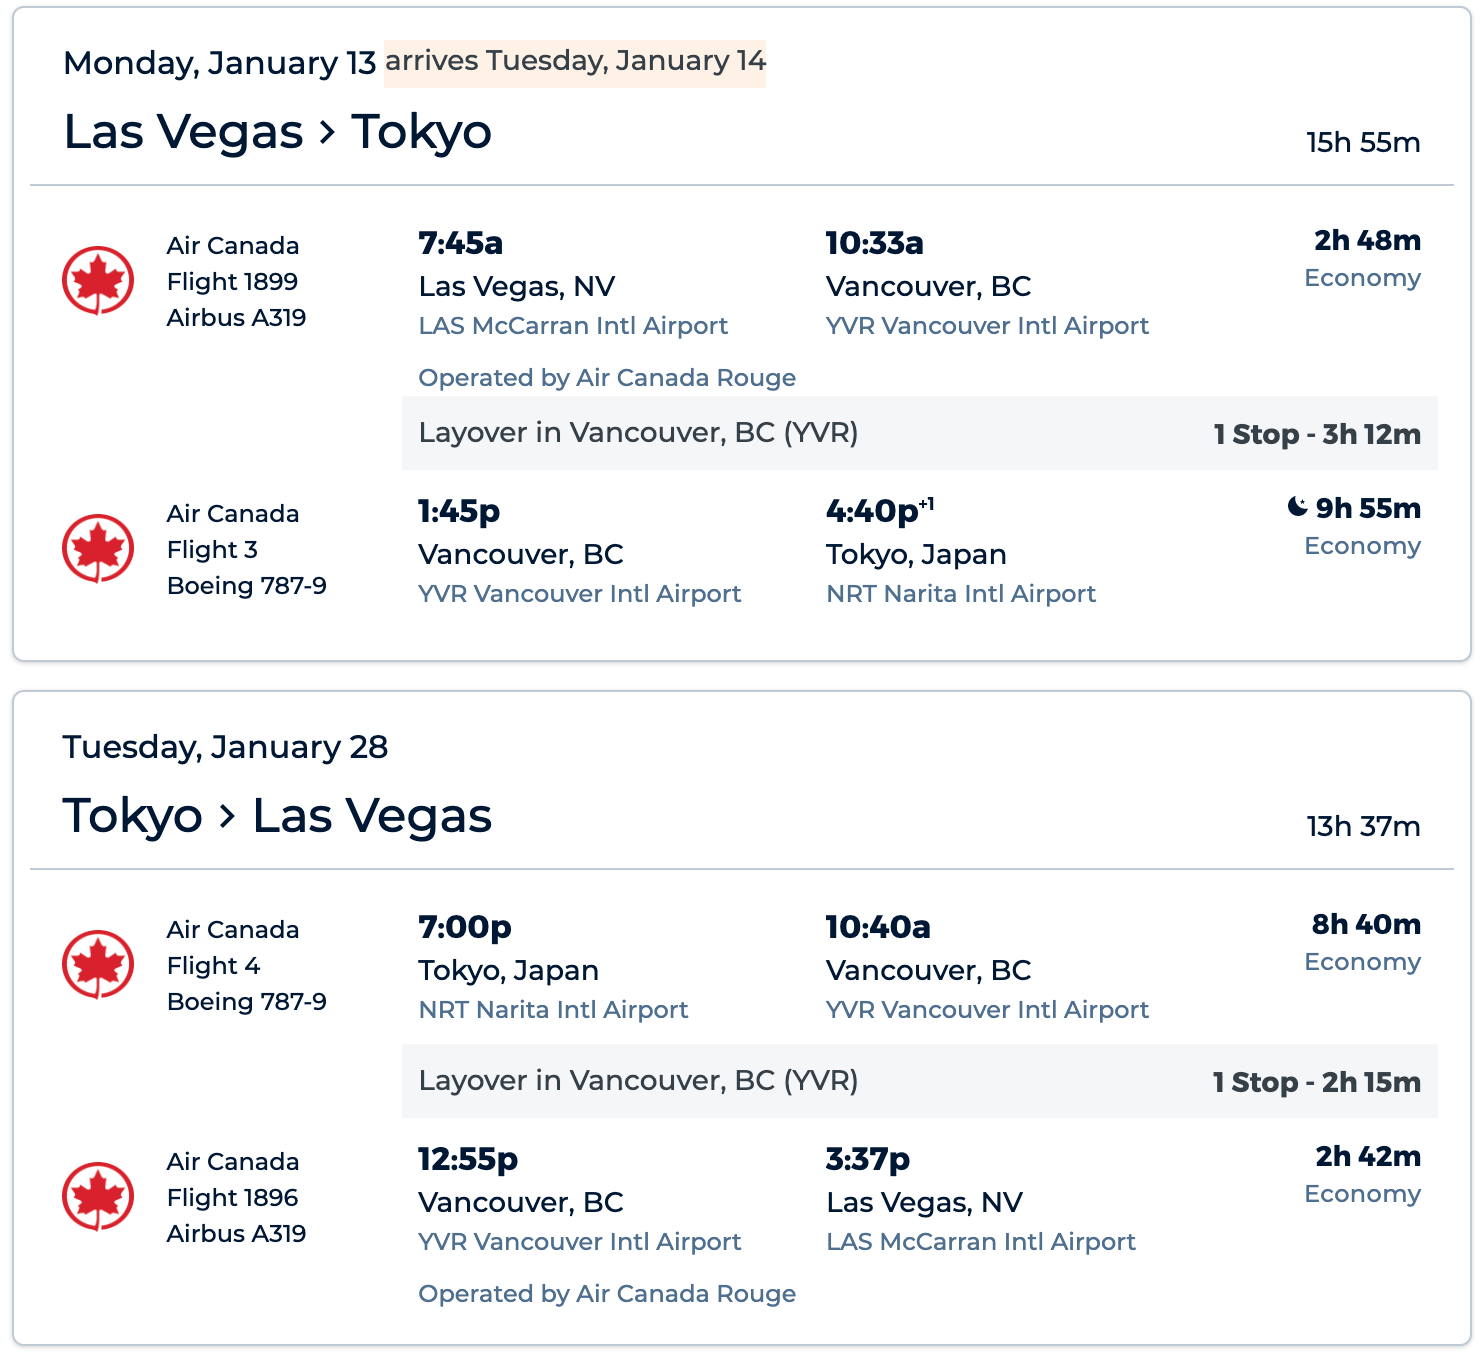Click Air Canada logo for Flight 1899
Image resolution: width=1484 pixels, height=1358 pixels.
tap(98, 280)
